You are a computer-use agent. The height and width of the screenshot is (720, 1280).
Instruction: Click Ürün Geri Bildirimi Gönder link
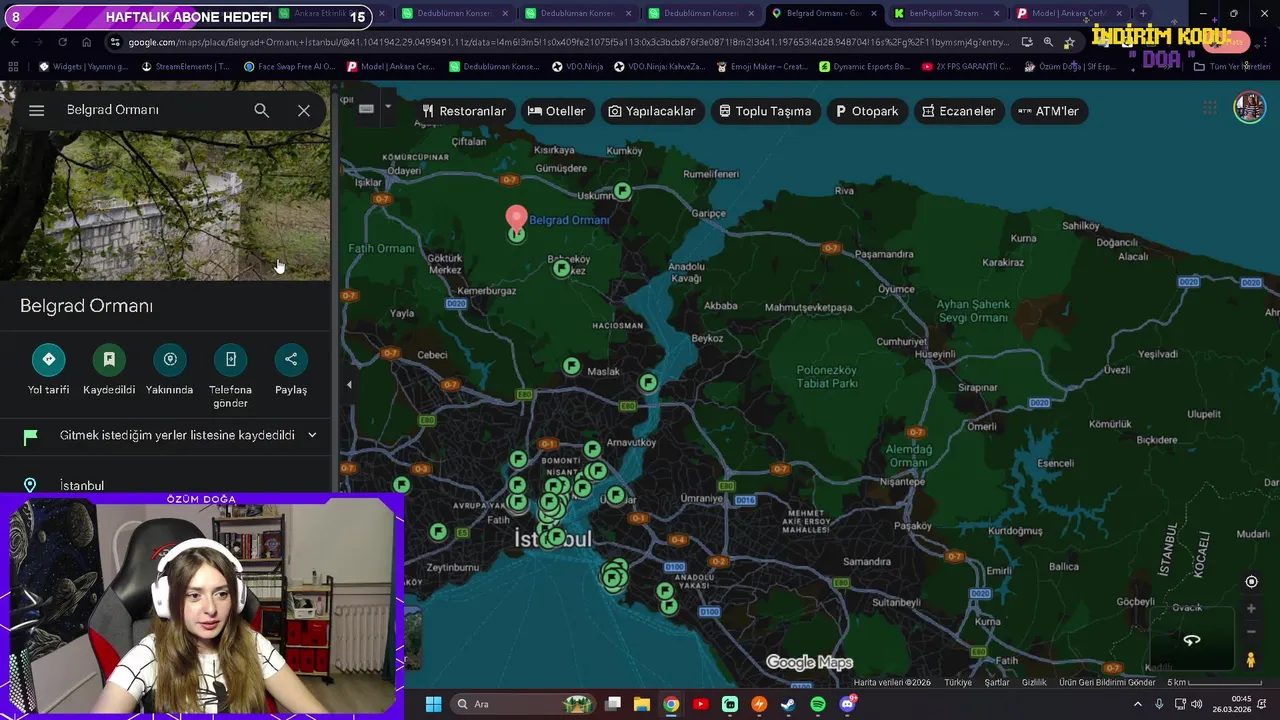(x=1107, y=682)
